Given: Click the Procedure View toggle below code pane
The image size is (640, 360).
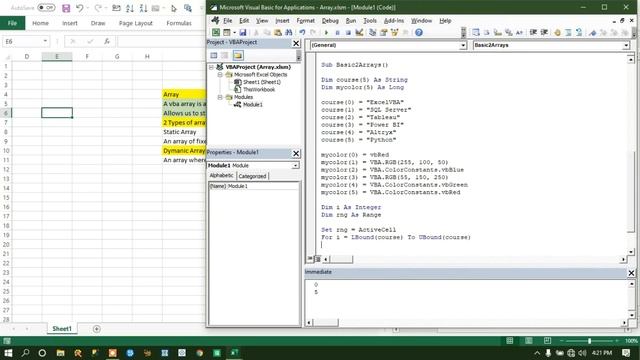Looking at the screenshot, I should coord(310,259).
